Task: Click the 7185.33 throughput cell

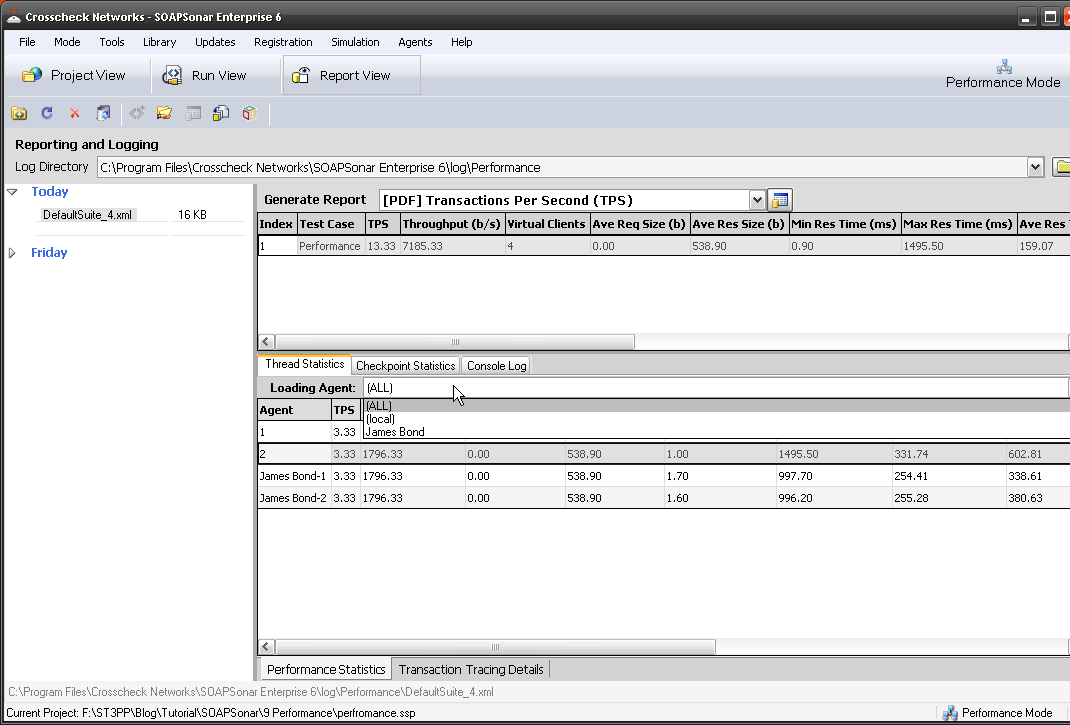Action: click(453, 246)
